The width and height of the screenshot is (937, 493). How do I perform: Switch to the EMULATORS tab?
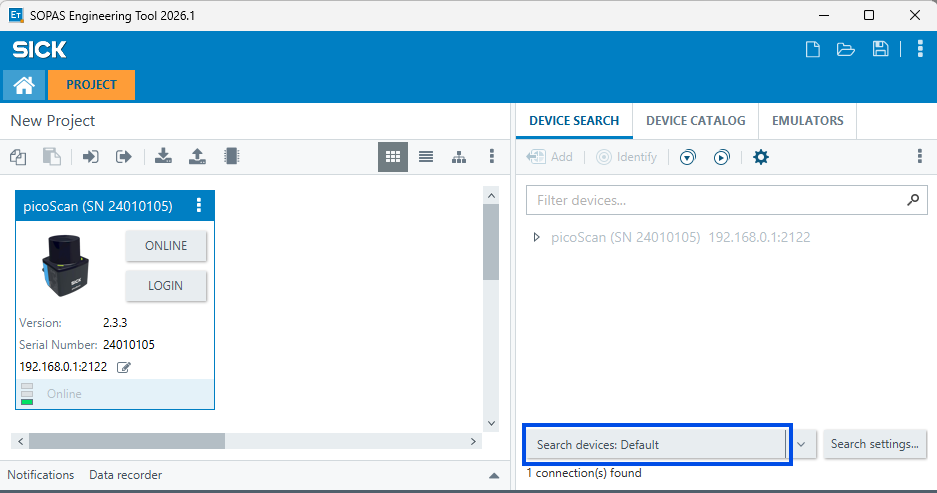pos(807,121)
